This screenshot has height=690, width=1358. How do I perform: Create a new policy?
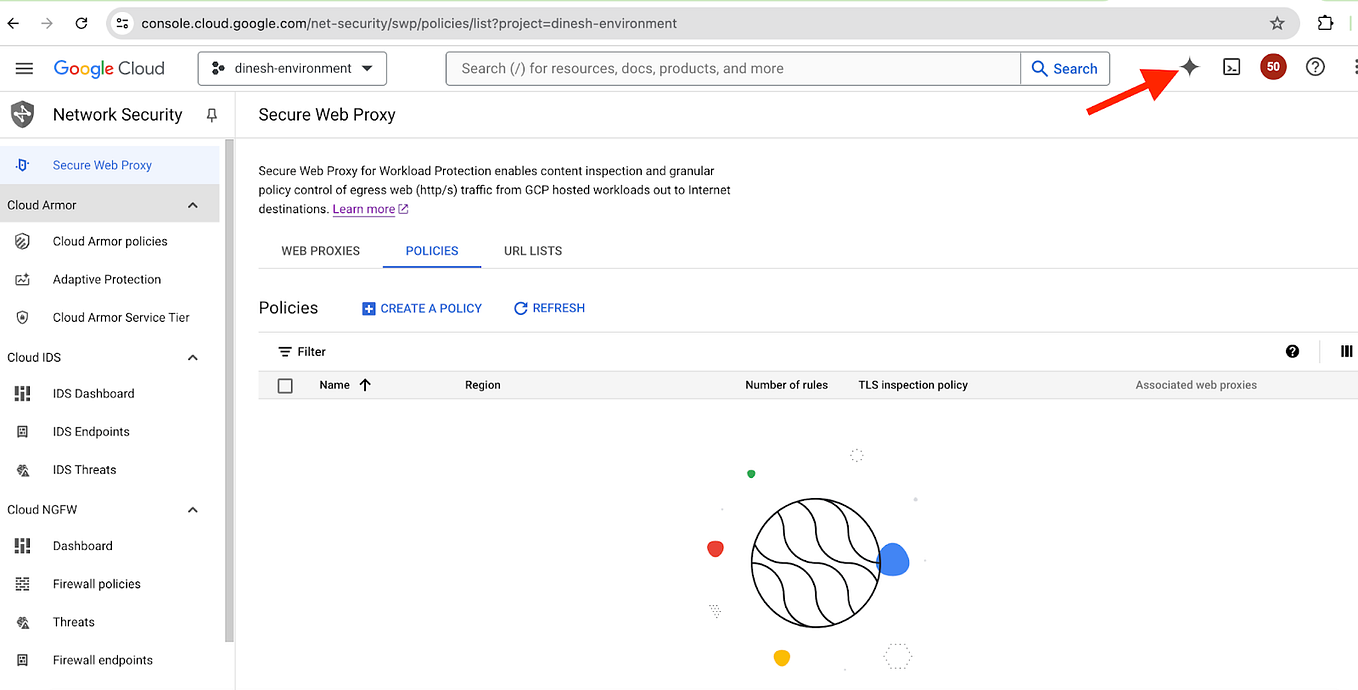point(421,307)
